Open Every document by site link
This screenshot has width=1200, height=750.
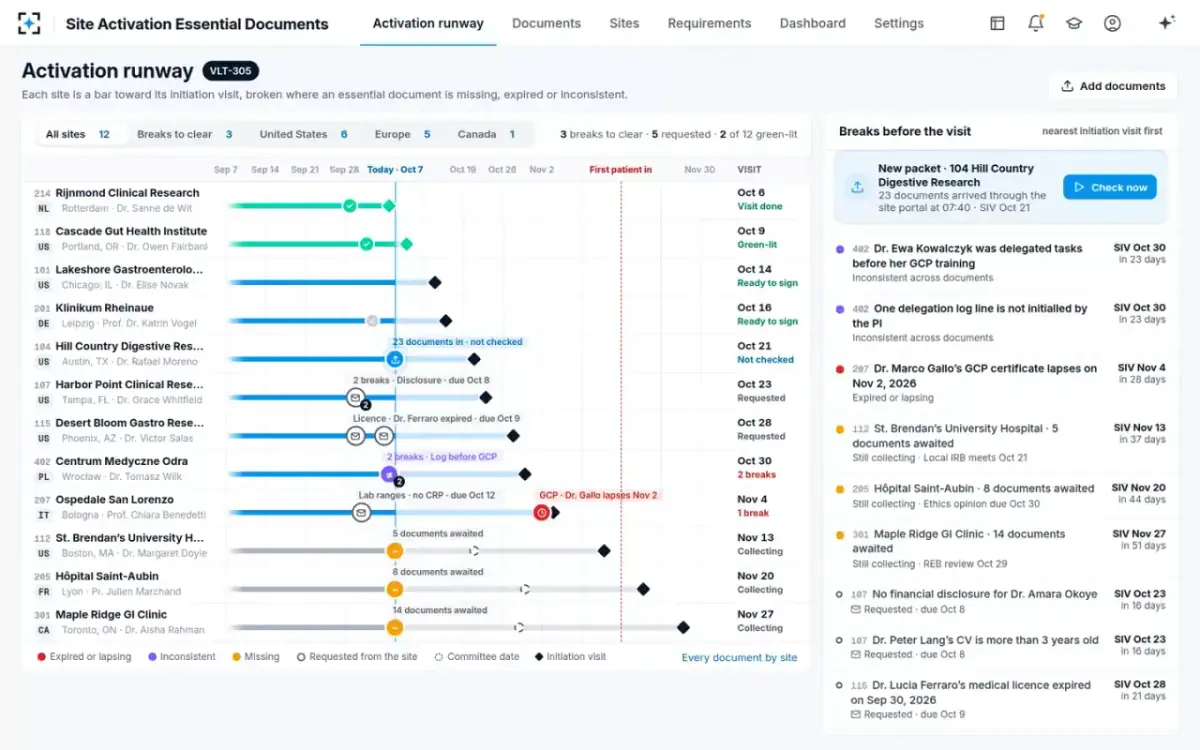point(739,658)
